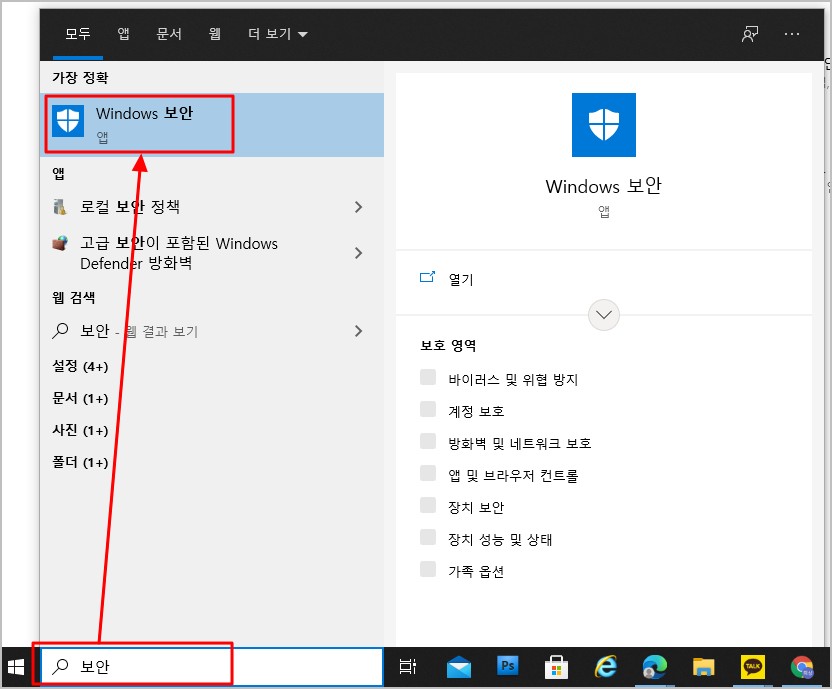Expand the 사진 (1+) results group

coord(80,430)
